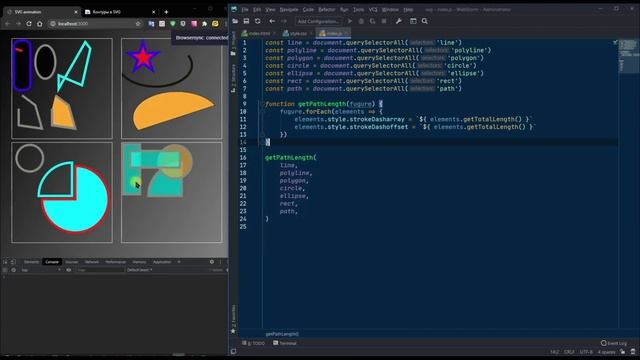Switch to DevTools Network tab
The image size is (640, 360).
click(92, 262)
